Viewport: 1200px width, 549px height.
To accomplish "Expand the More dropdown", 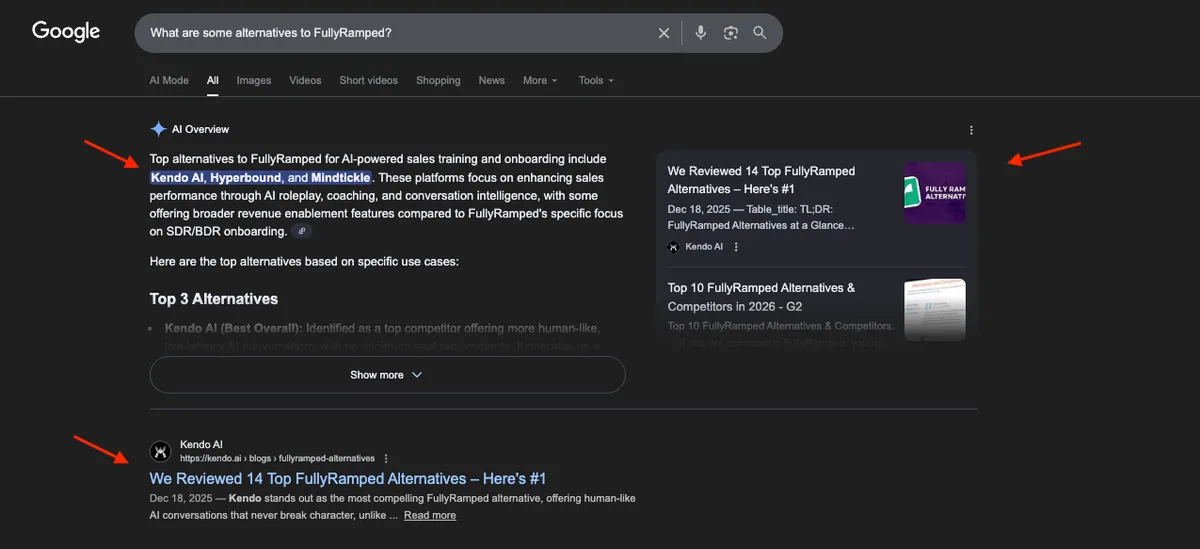I will (540, 80).
